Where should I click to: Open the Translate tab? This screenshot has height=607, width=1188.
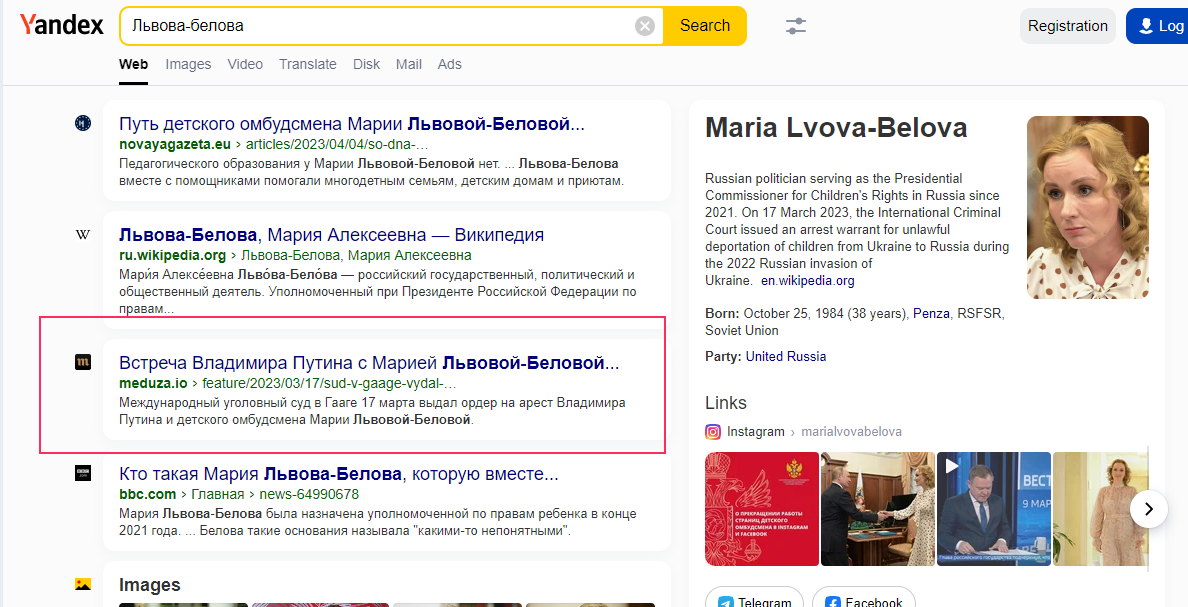308,64
